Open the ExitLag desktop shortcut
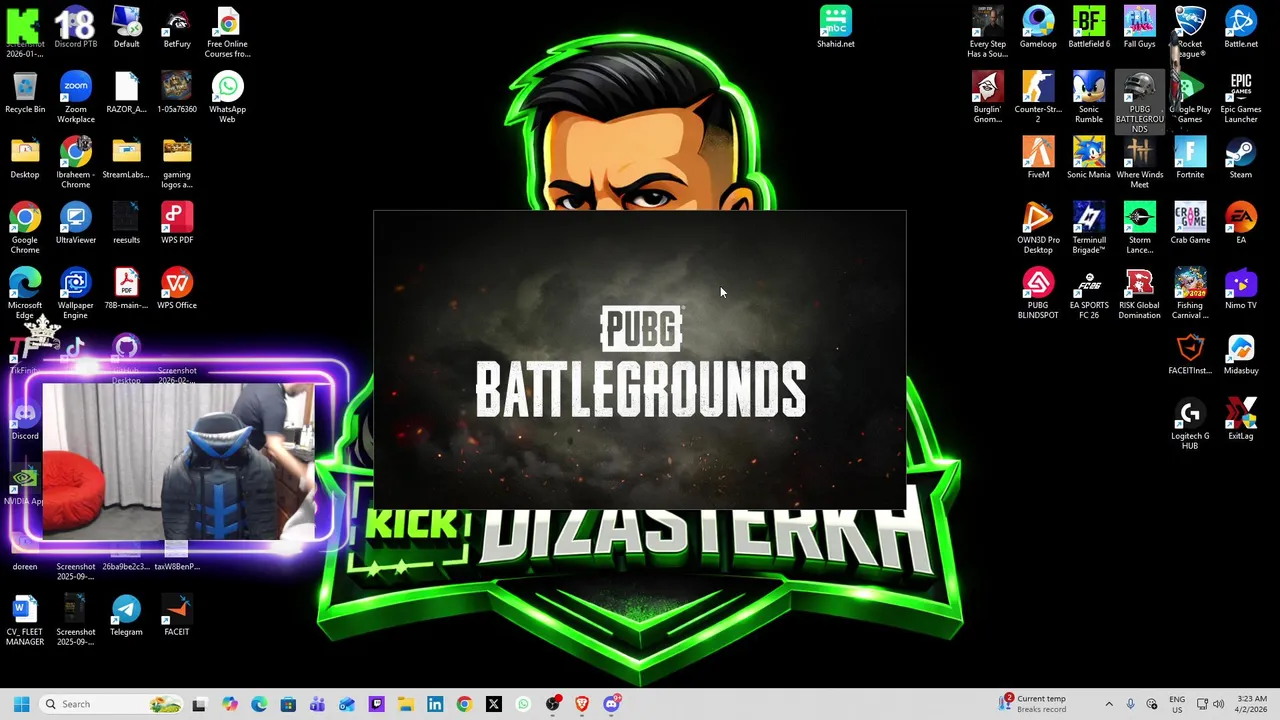This screenshot has width=1280, height=720. point(1240,419)
